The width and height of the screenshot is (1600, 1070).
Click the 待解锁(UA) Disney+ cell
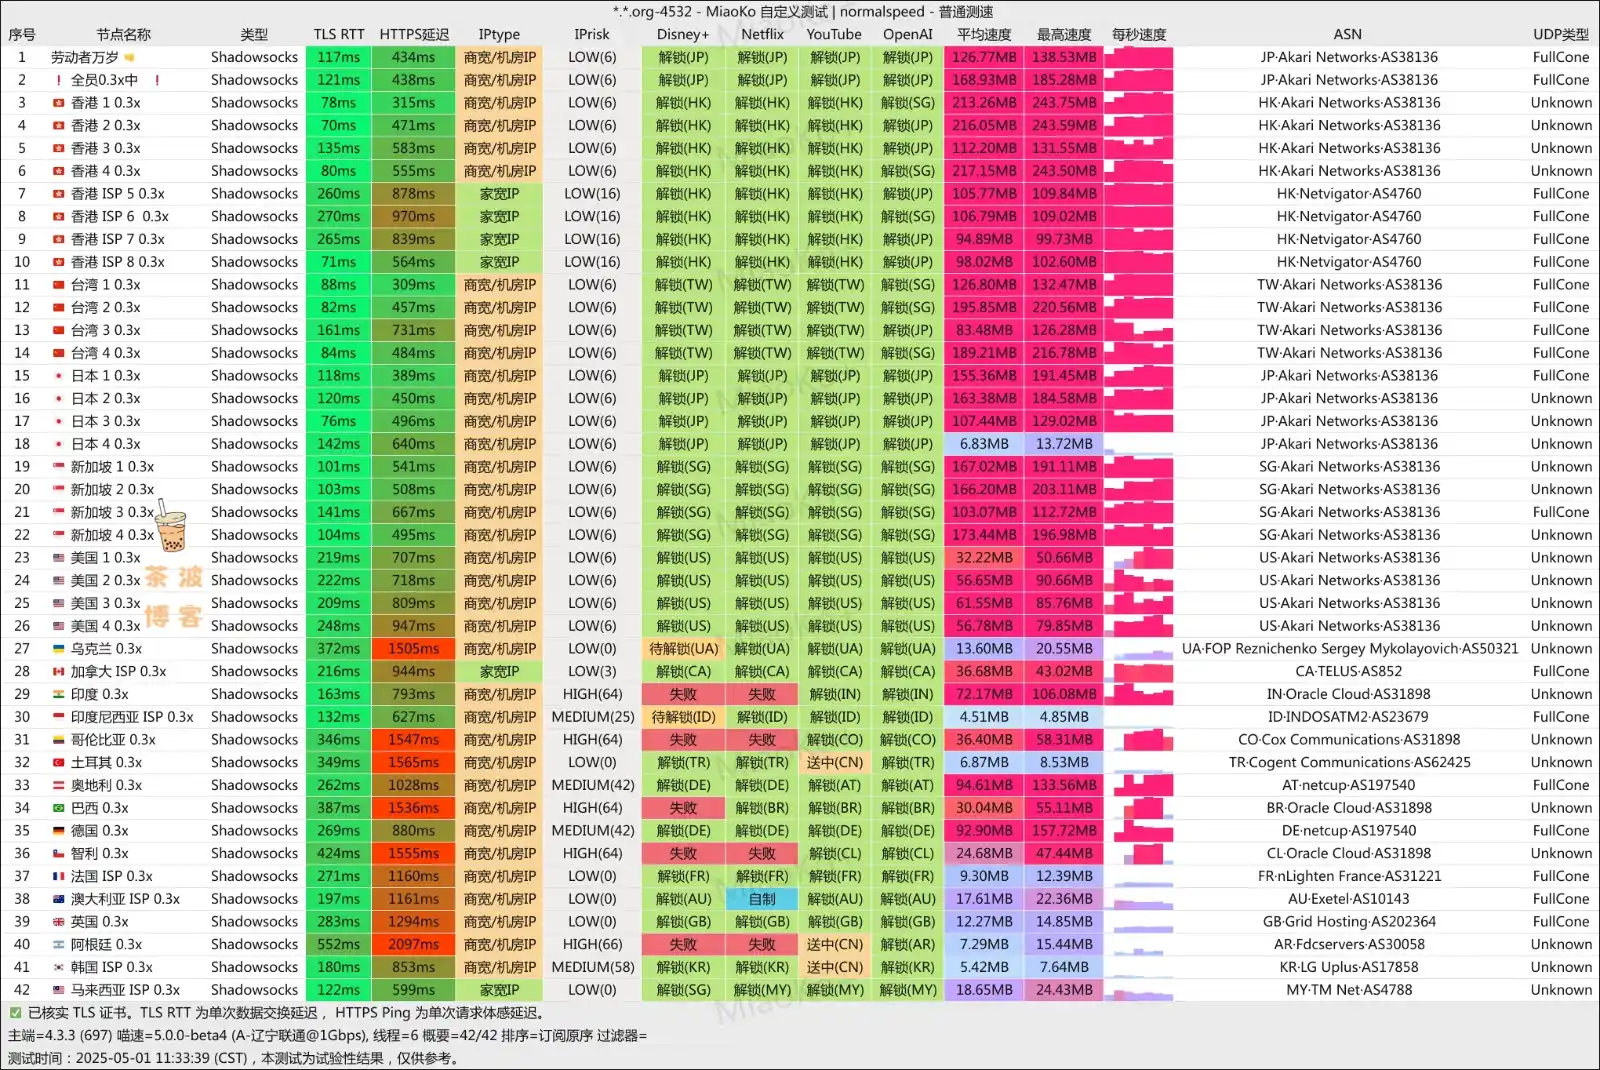click(x=683, y=649)
